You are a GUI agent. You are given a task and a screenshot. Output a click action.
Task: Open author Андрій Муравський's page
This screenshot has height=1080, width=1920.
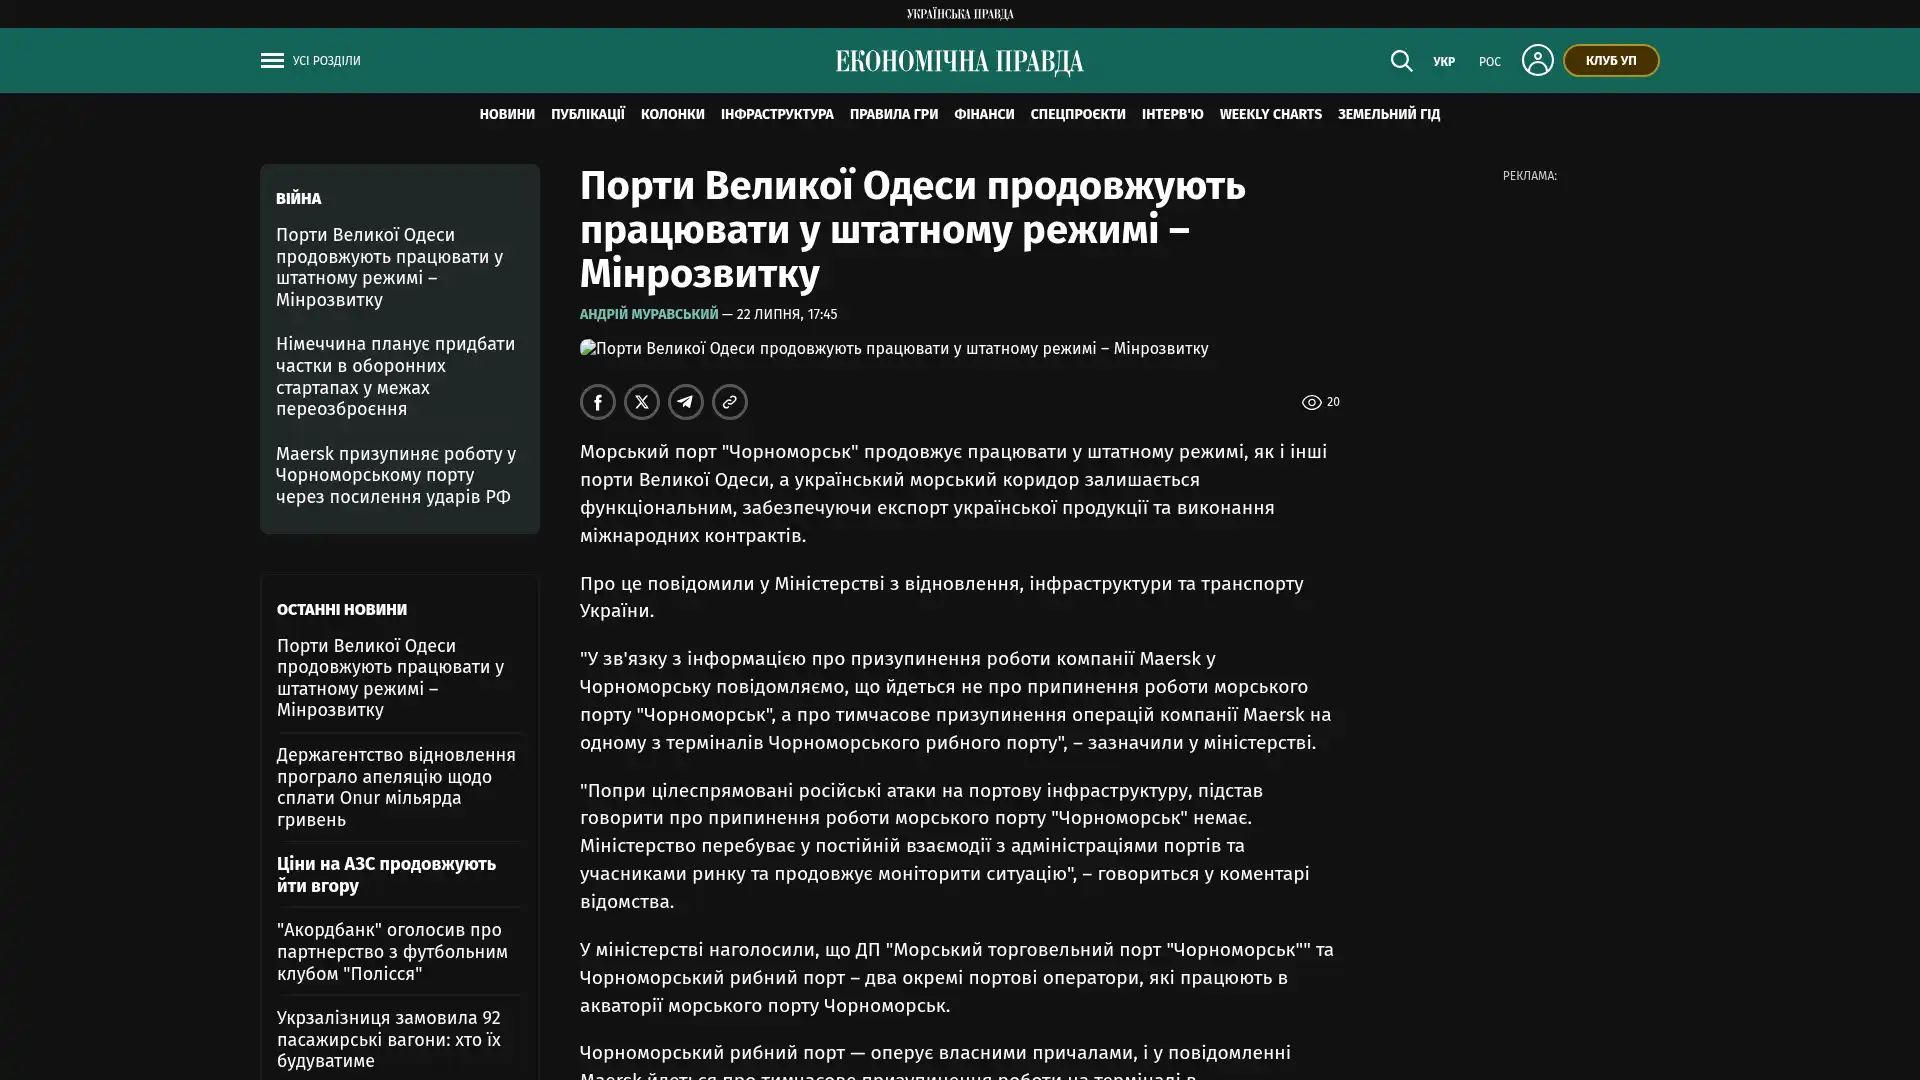click(649, 314)
